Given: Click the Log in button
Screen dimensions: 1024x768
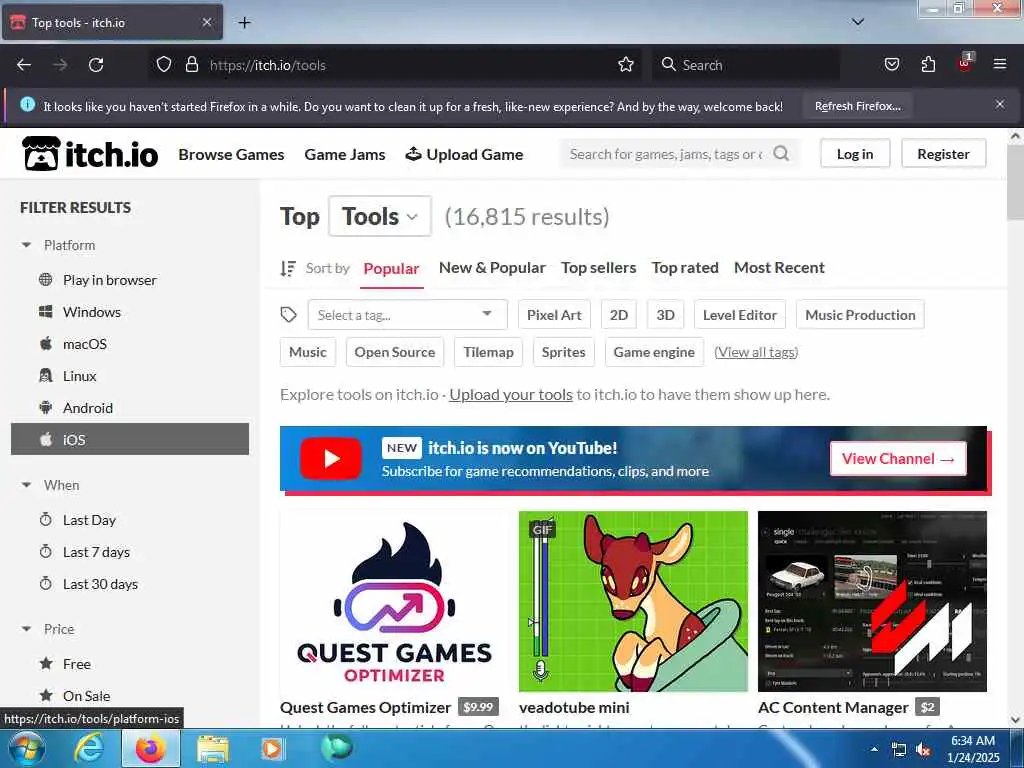Looking at the screenshot, I should tap(855, 154).
